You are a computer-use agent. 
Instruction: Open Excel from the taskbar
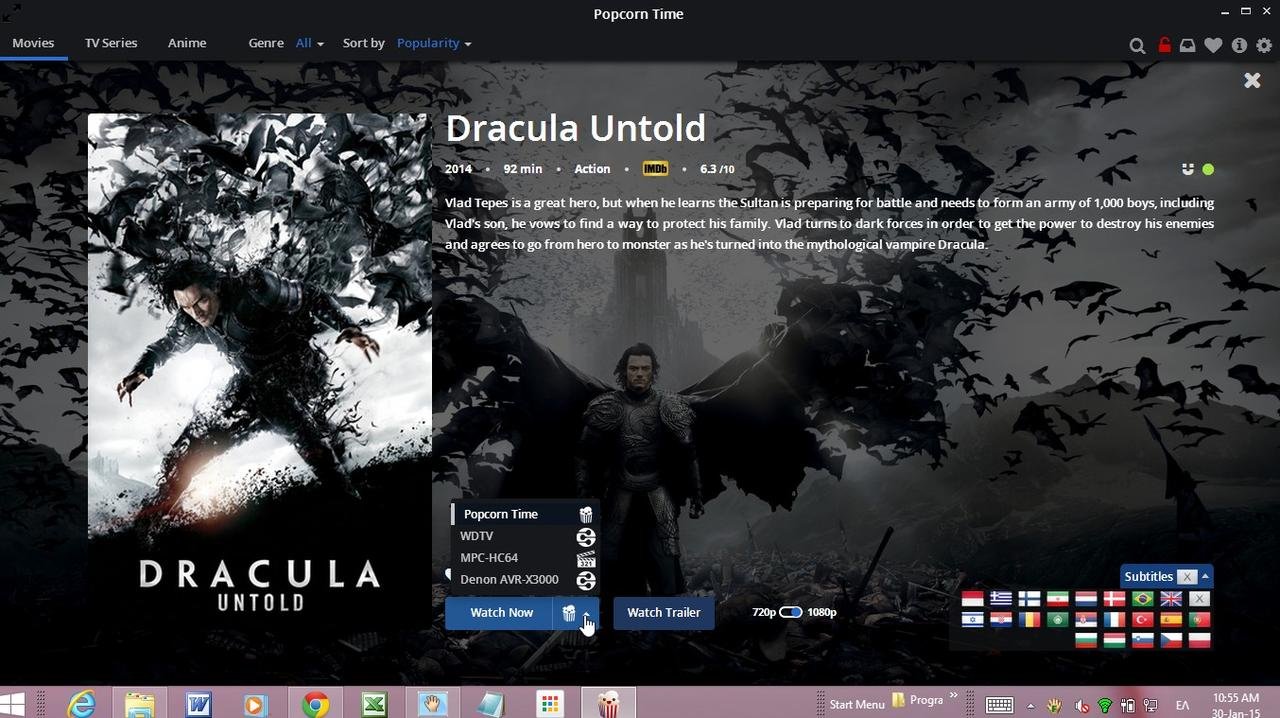click(x=374, y=705)
